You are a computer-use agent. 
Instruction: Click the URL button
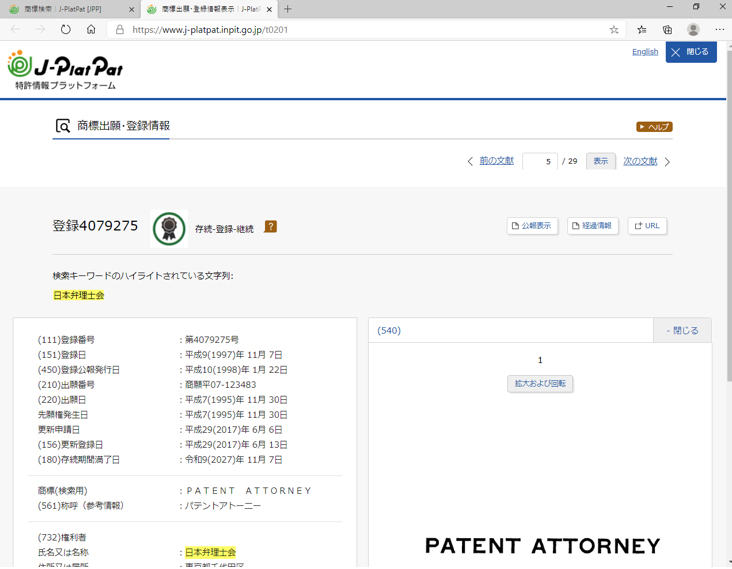click(x=647, y=226)
